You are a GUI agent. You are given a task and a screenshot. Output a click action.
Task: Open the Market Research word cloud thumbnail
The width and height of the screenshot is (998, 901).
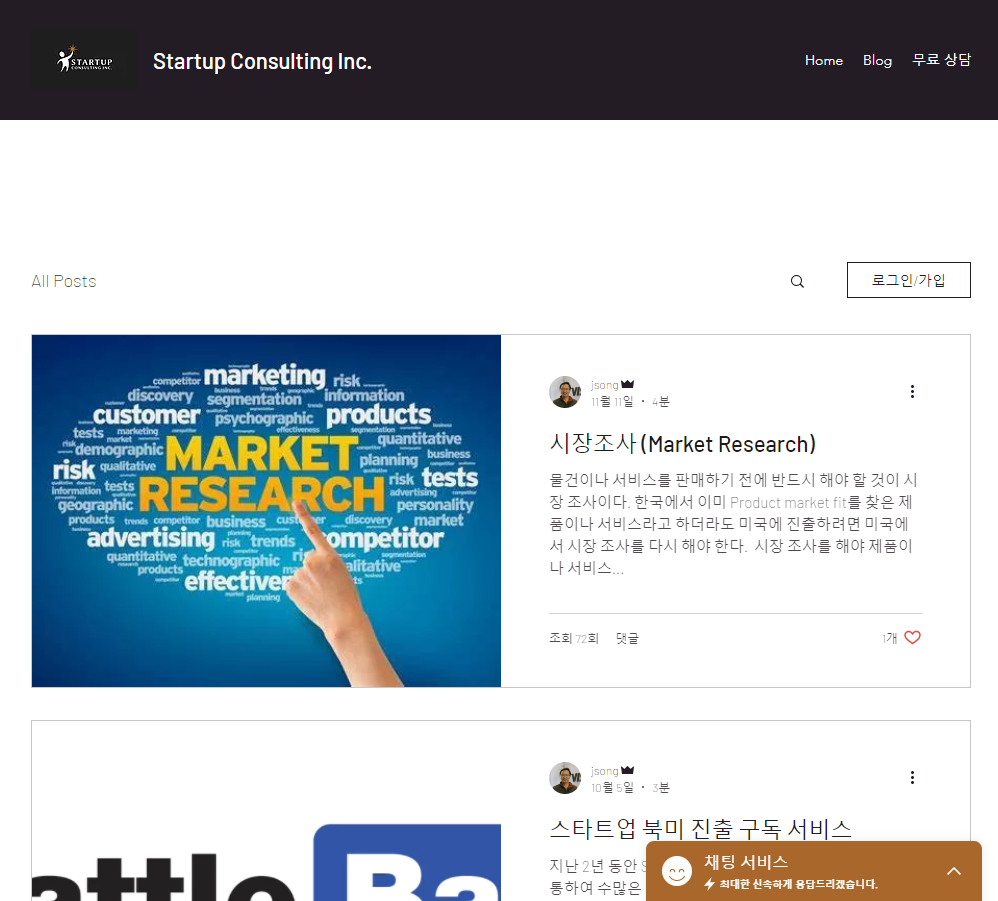pos(266,511)
